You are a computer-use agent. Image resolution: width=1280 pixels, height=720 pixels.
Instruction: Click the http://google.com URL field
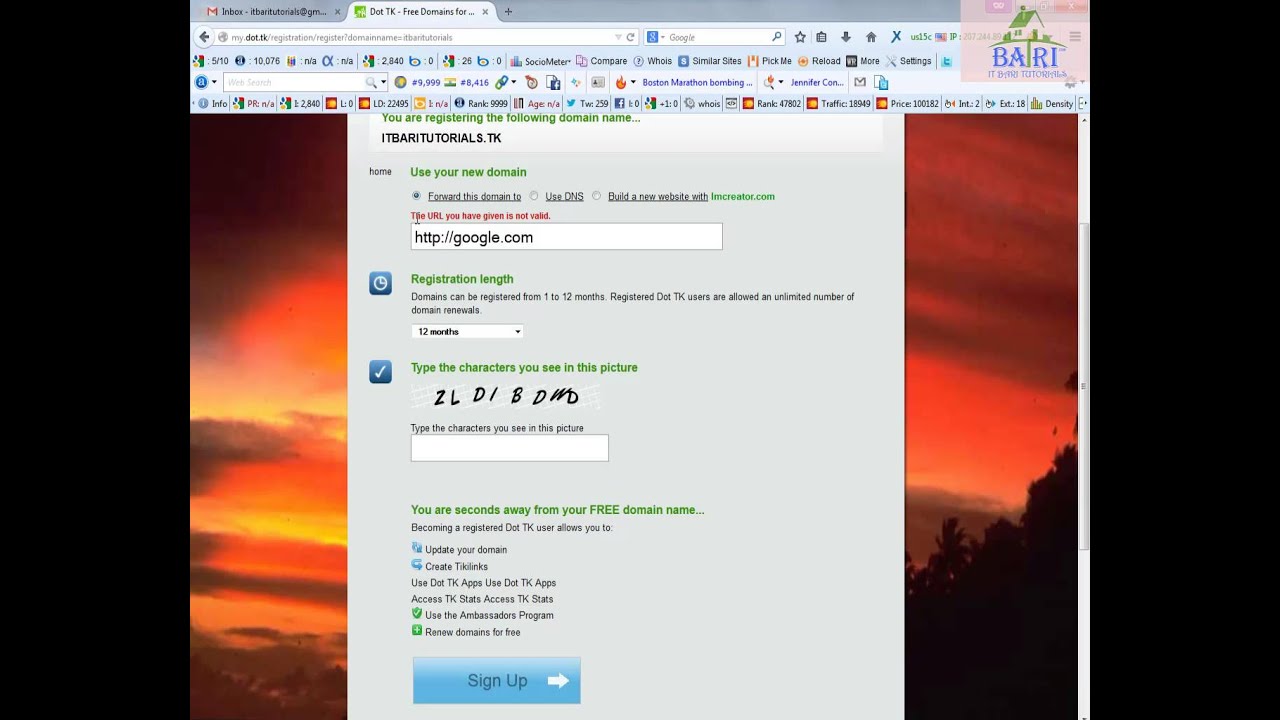point(566,237)
